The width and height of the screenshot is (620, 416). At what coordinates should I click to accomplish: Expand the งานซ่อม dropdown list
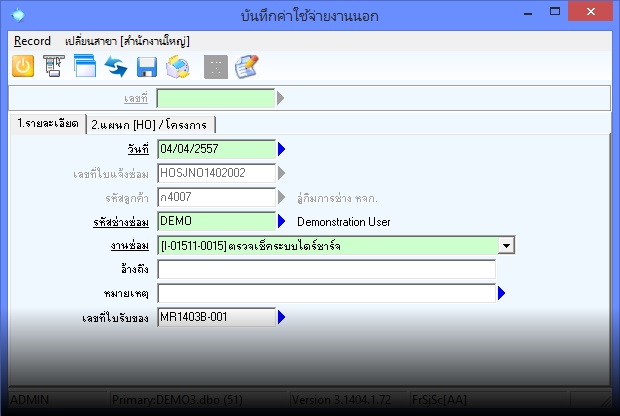507,245
